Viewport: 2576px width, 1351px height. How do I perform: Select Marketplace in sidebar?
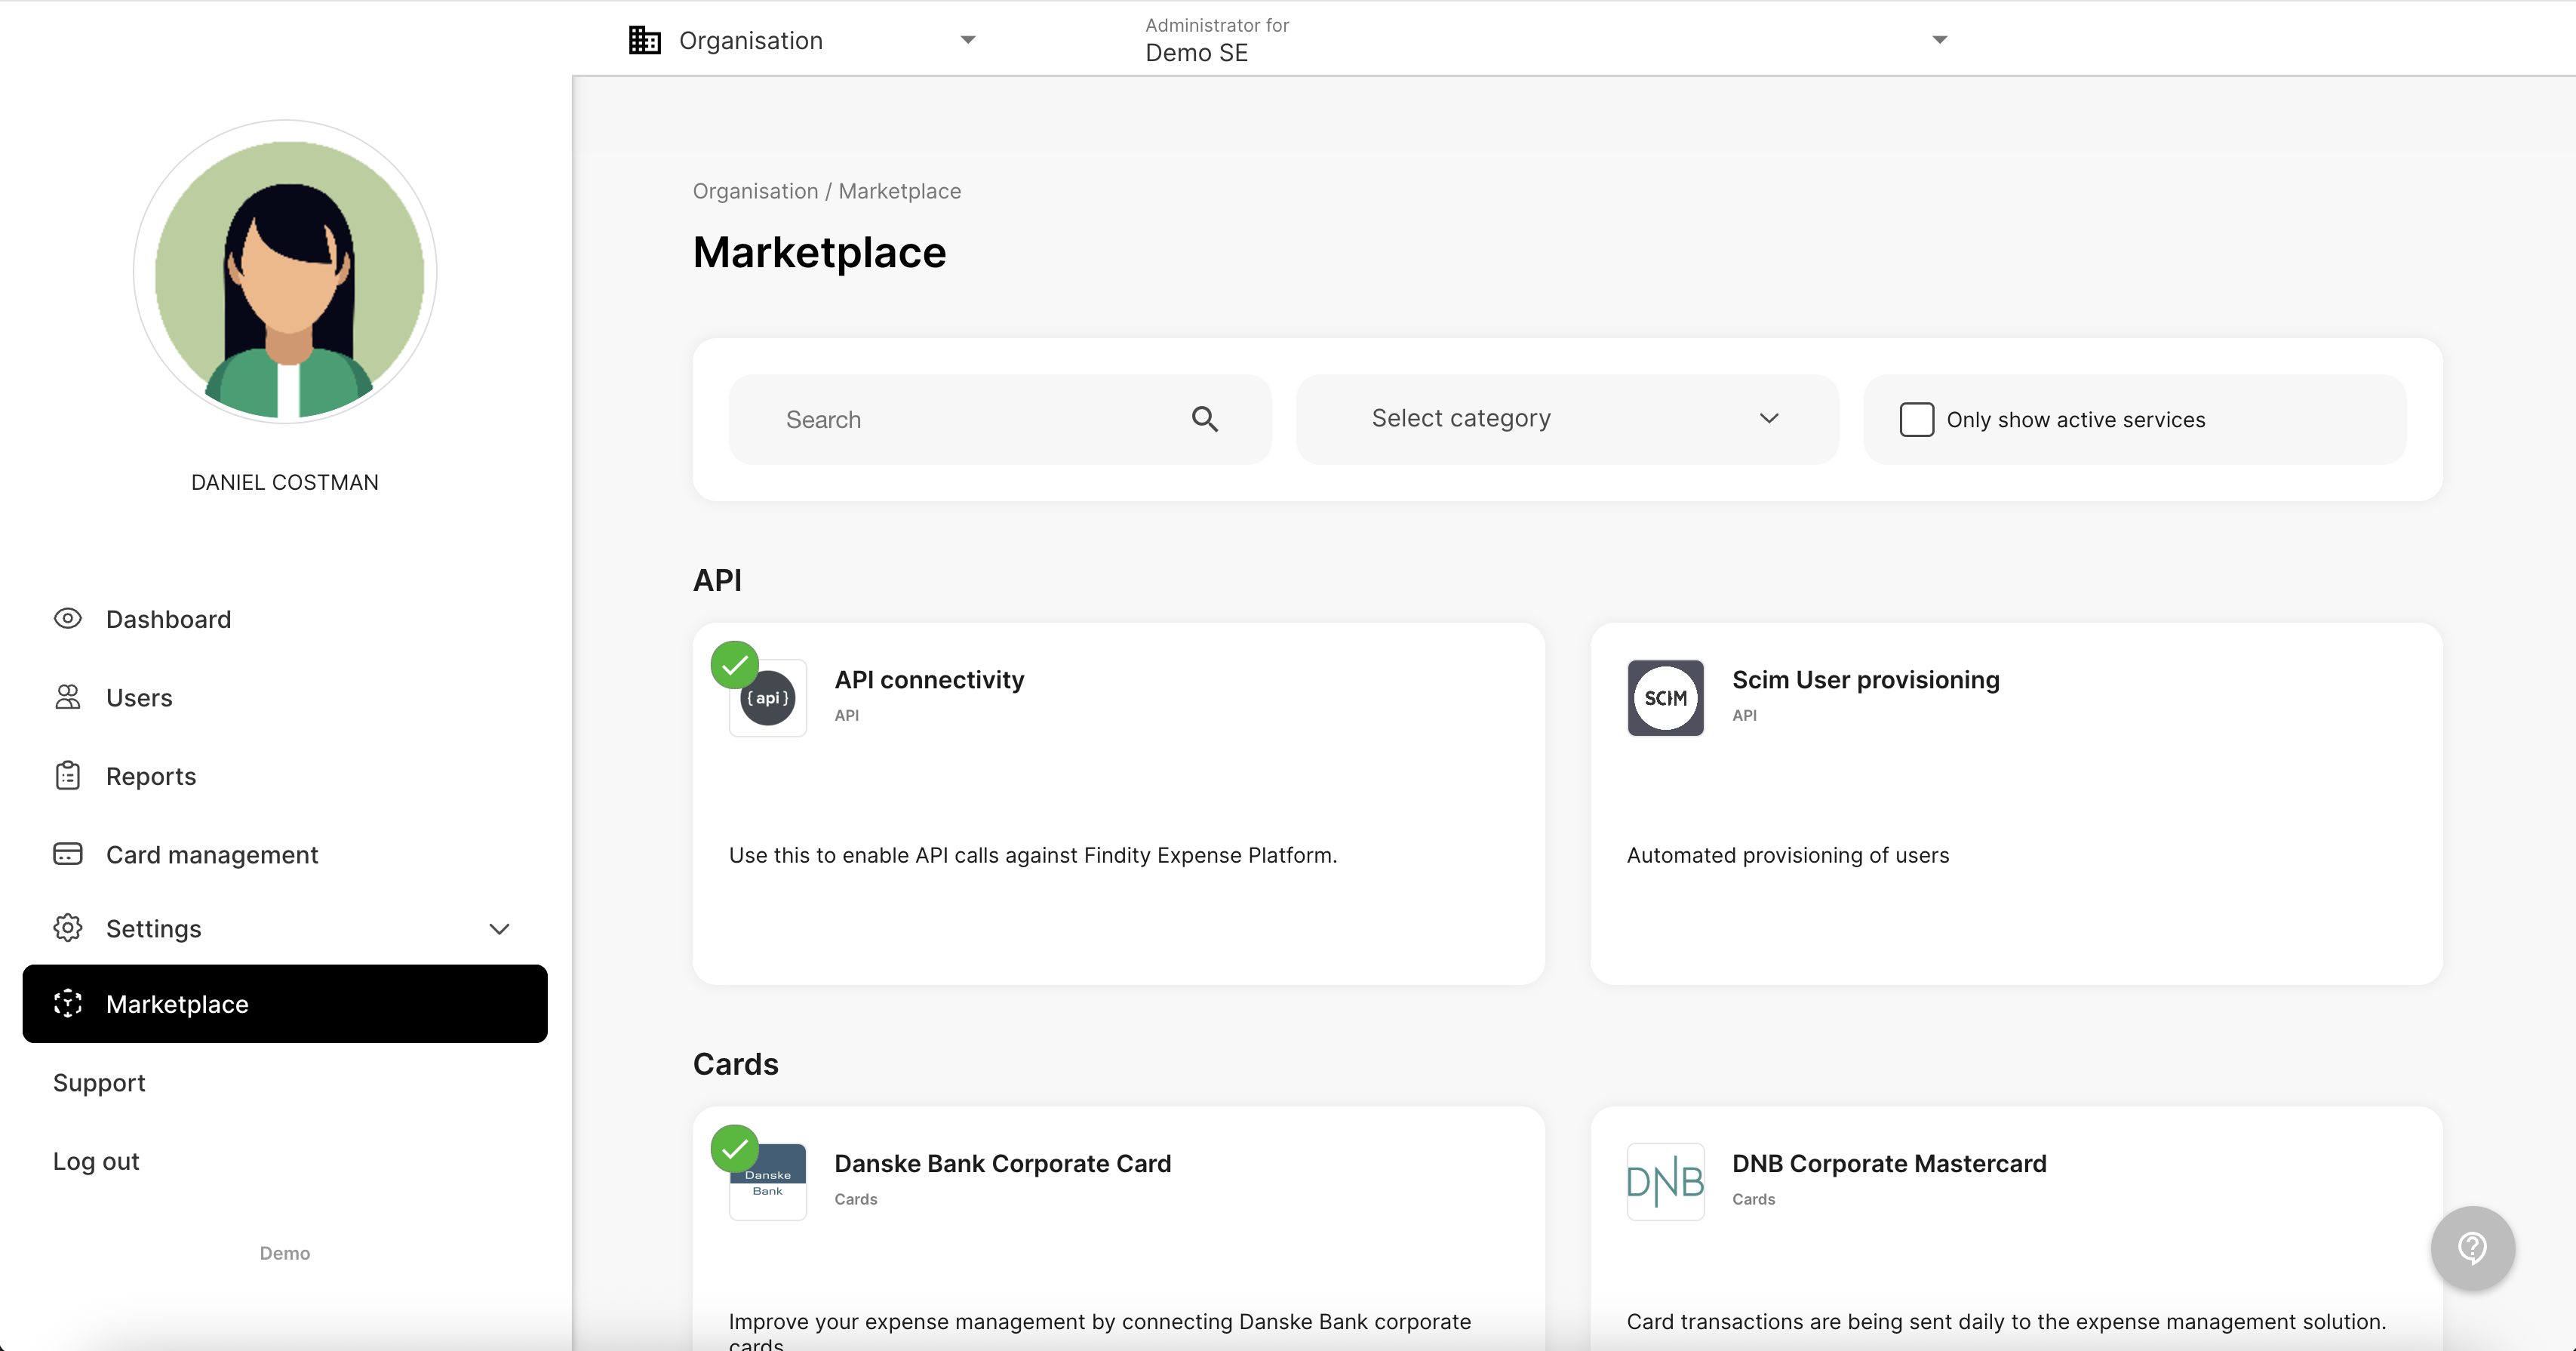click(x=285, y=1004)
